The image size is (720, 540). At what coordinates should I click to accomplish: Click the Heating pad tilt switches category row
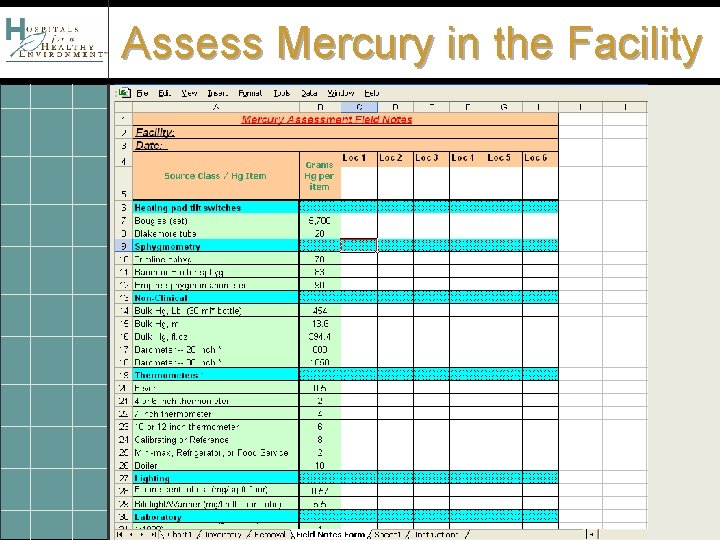coord(216,207)
